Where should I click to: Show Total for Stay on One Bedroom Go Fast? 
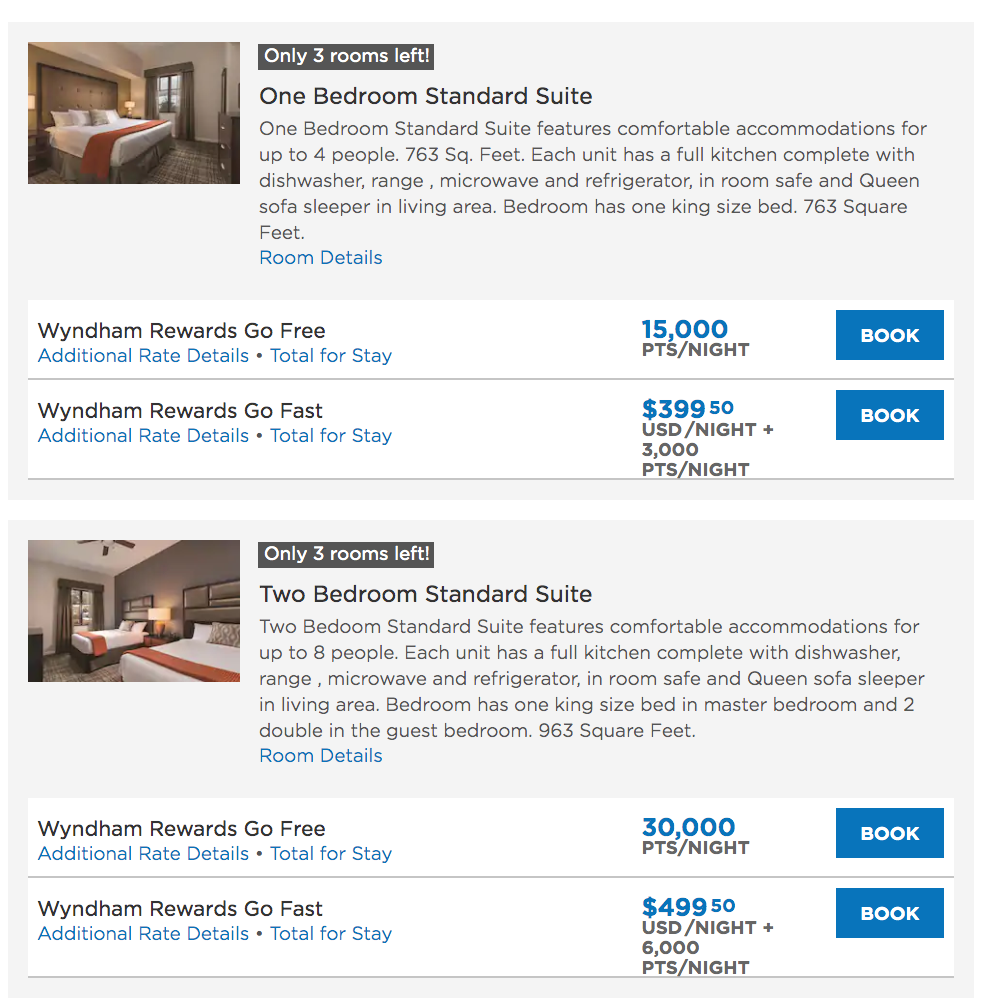coord(331,436)
